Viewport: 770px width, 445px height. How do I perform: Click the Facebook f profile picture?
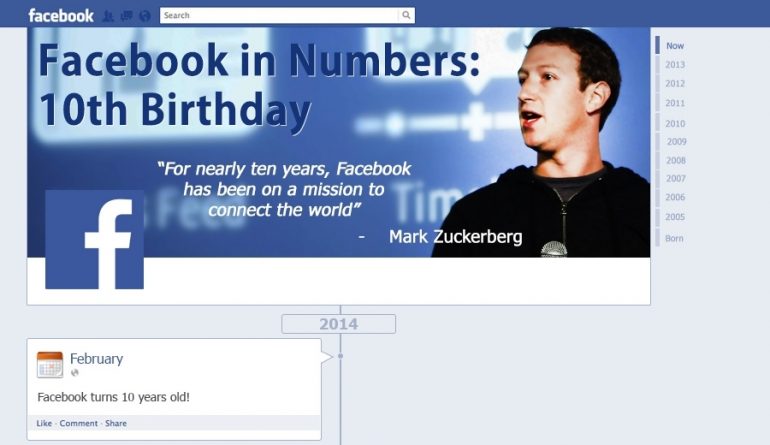(95, 240)
